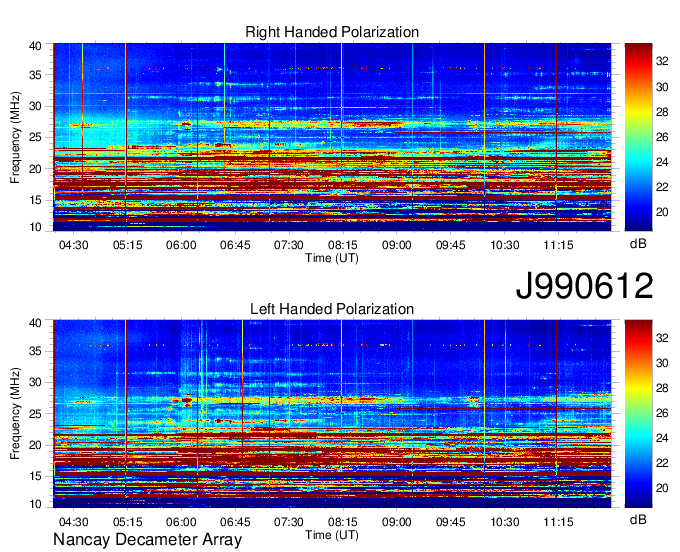Click the Left Handed Polarization spectrogram area
680x552 pixels.
point(332,414)
